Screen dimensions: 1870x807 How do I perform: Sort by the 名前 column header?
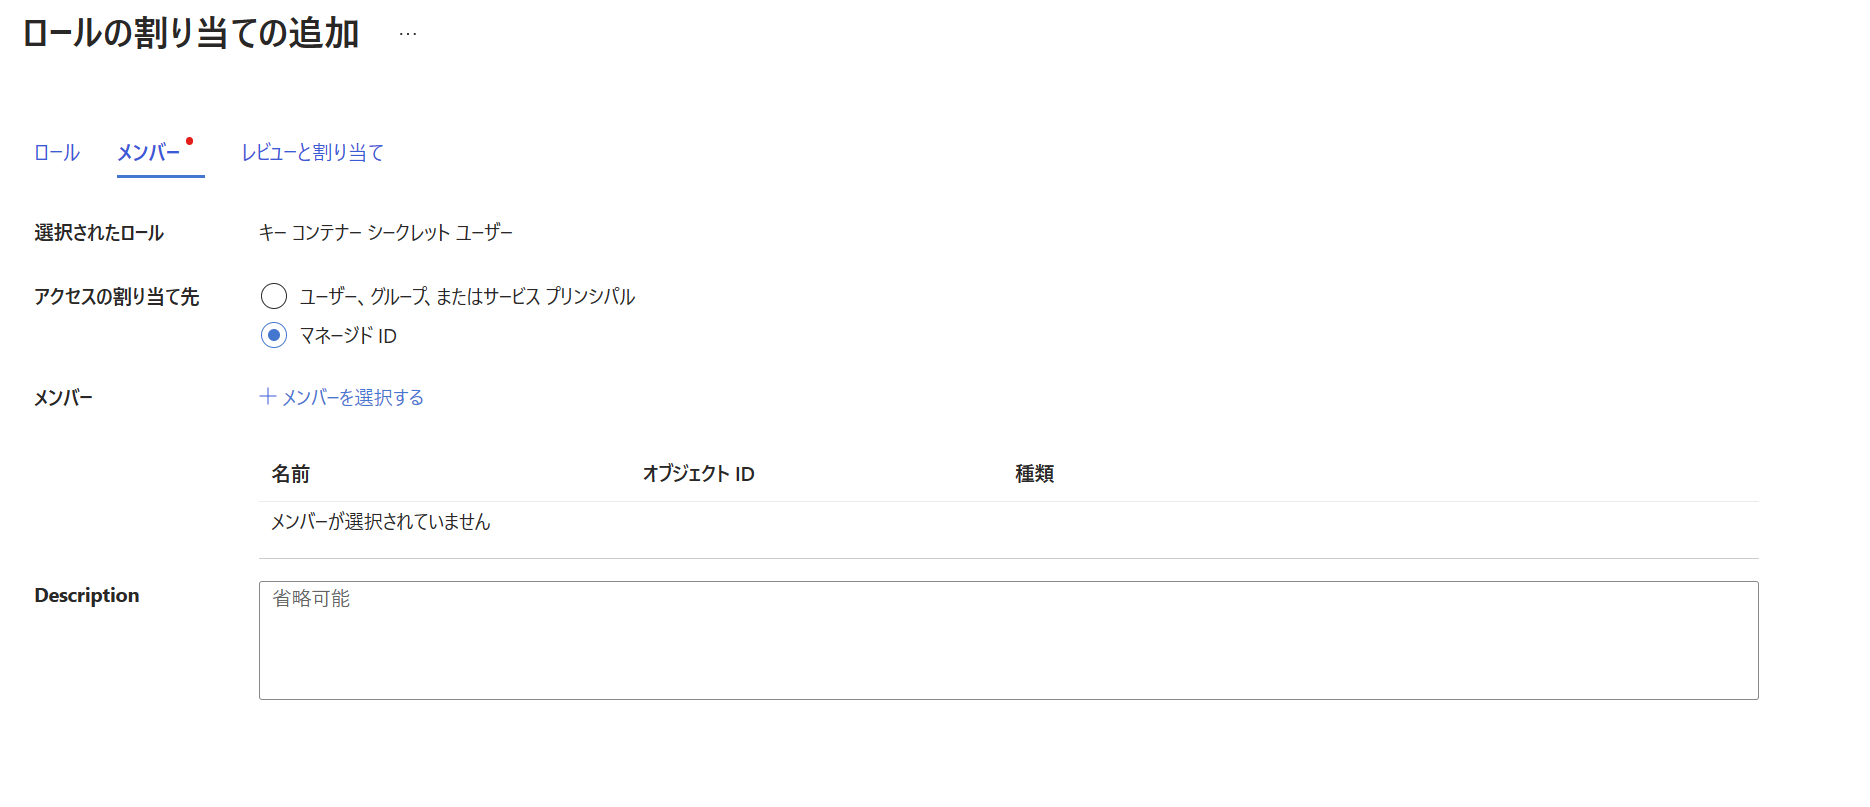(291, 474)
